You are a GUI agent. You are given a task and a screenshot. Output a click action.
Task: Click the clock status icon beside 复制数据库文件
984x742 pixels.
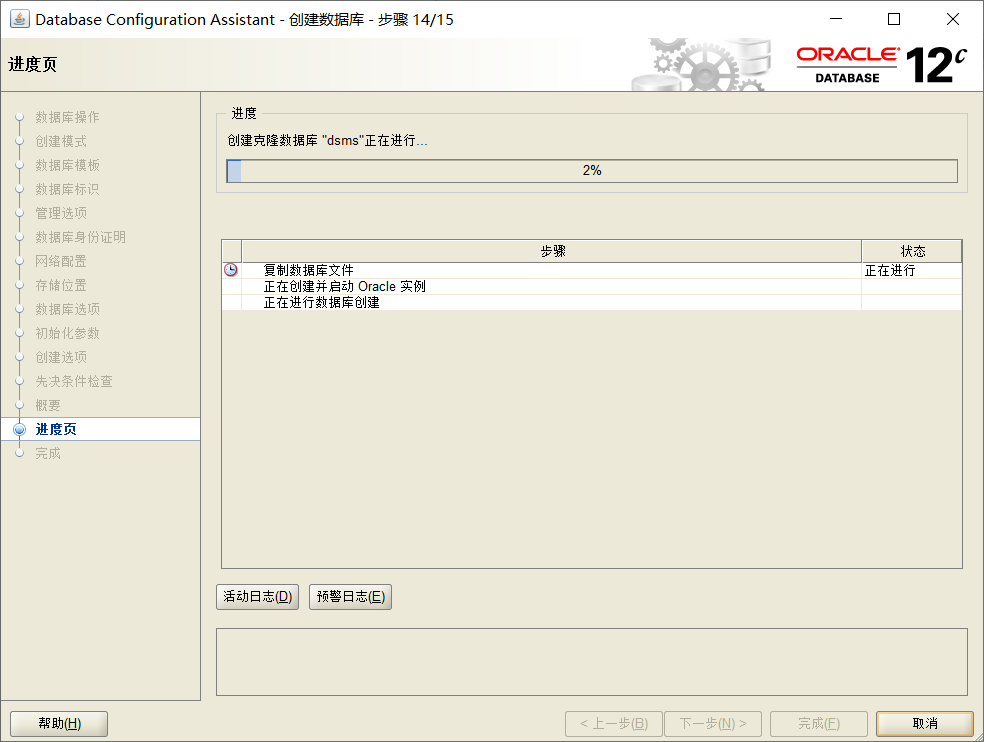coord(230,269)
